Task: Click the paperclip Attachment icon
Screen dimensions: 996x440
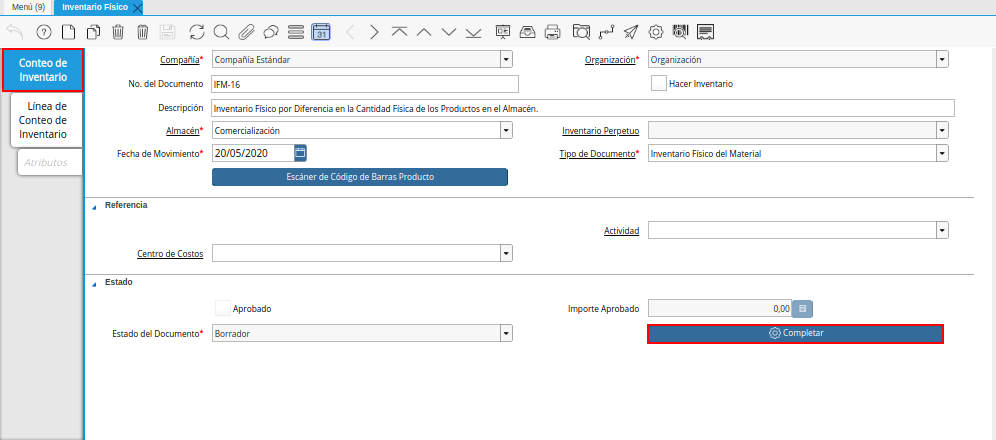Action: tap(246, 32)
